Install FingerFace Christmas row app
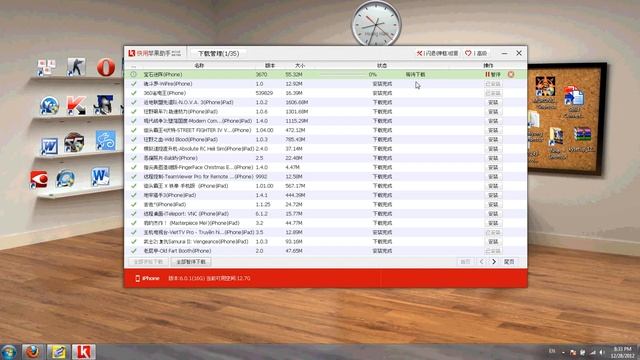 click(x=493, y=167)
